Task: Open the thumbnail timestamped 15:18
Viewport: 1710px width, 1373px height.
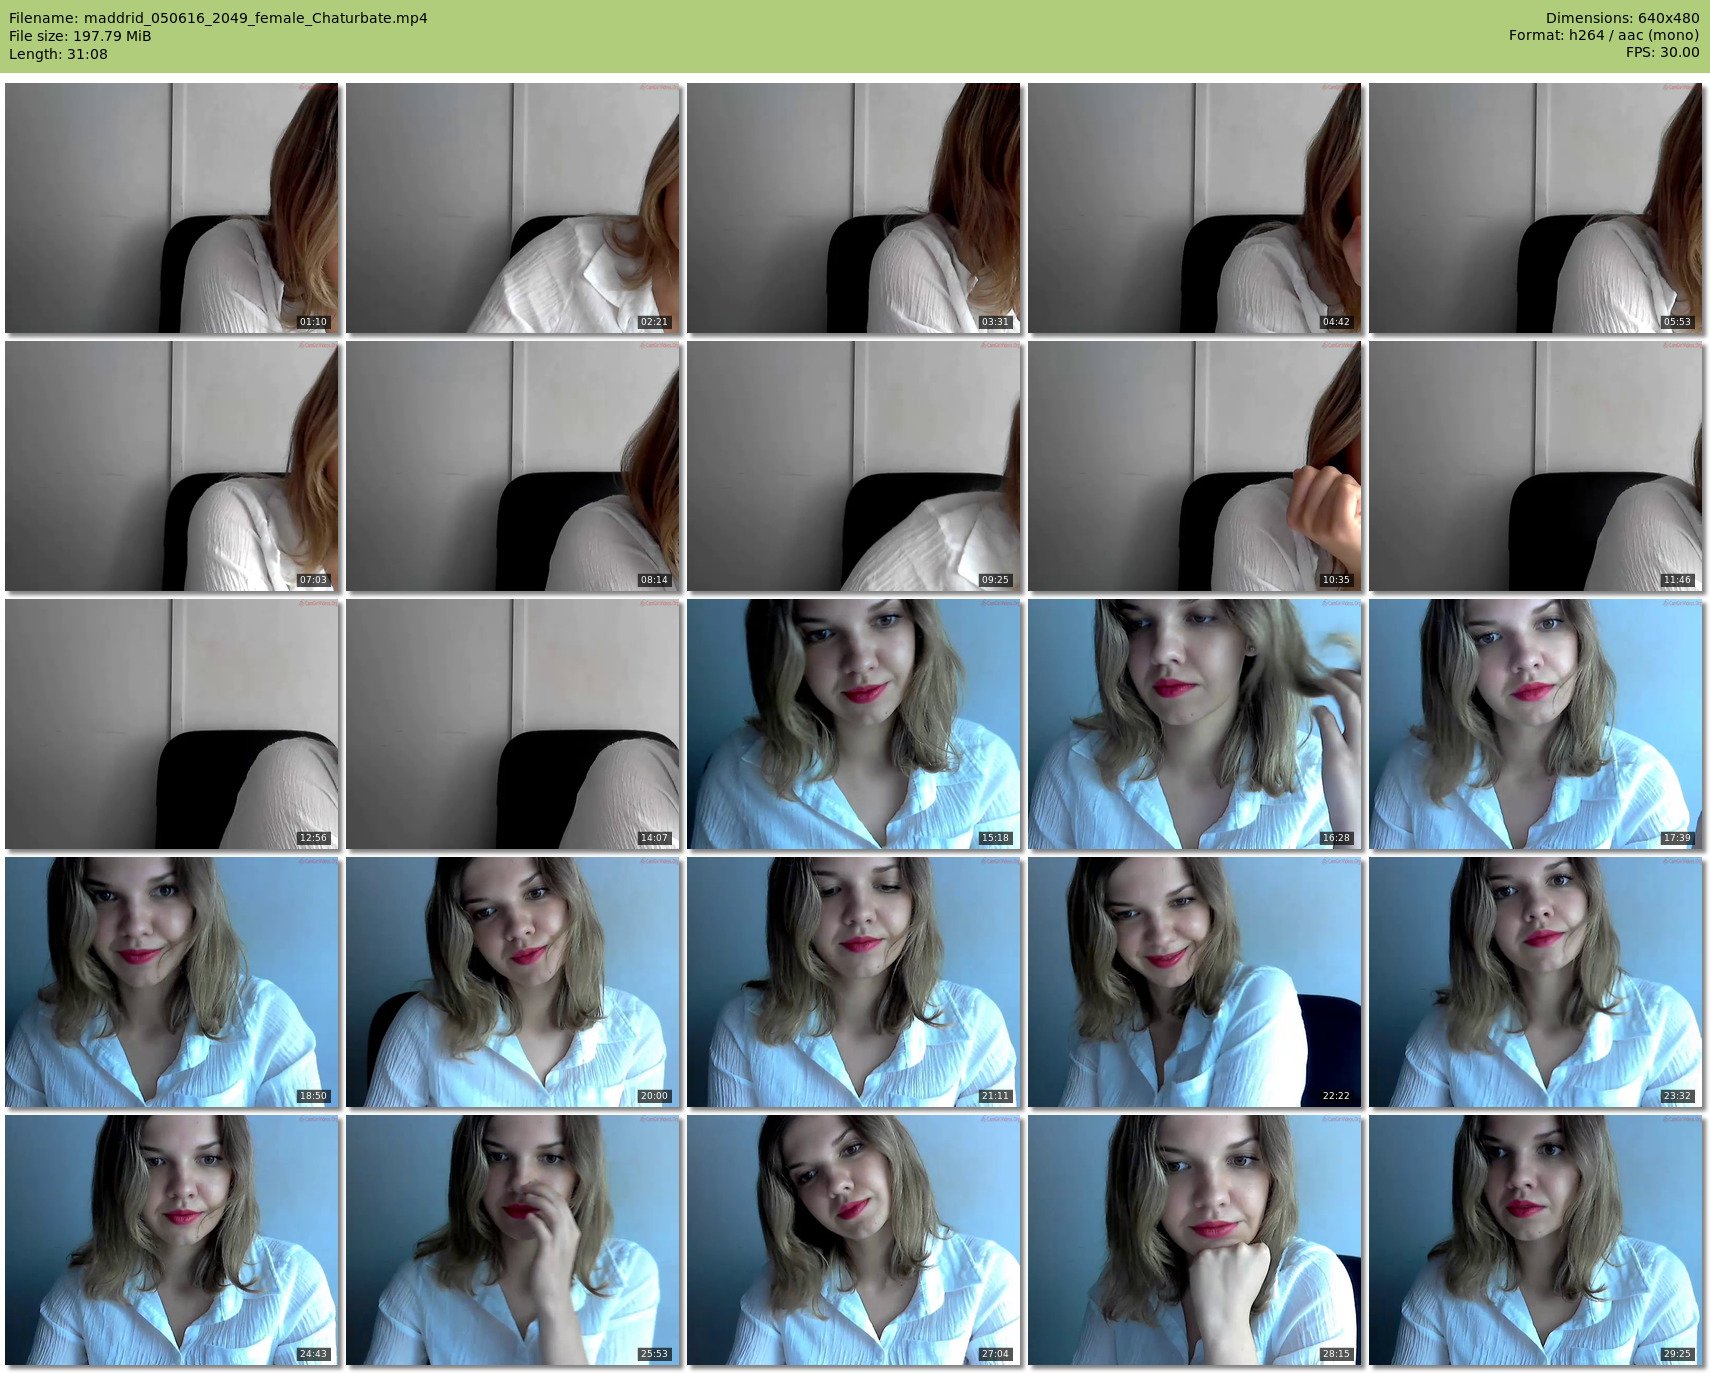Action: click(854, 724)
